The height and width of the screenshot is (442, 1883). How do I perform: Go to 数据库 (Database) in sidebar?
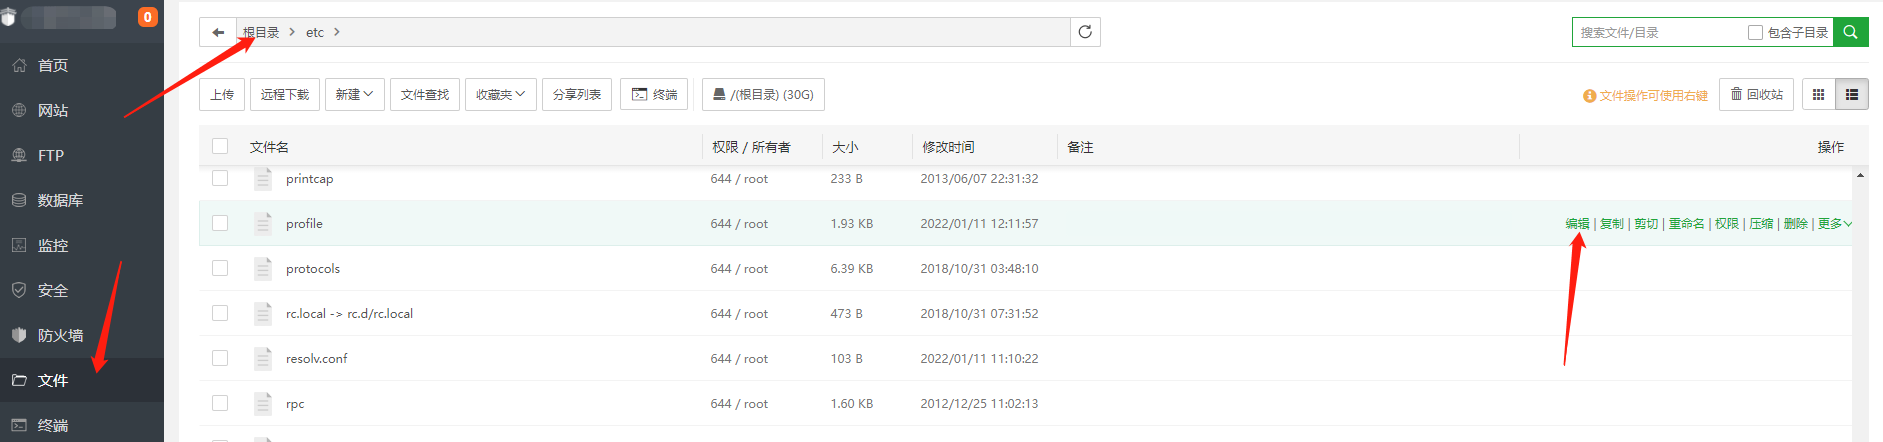60,200
